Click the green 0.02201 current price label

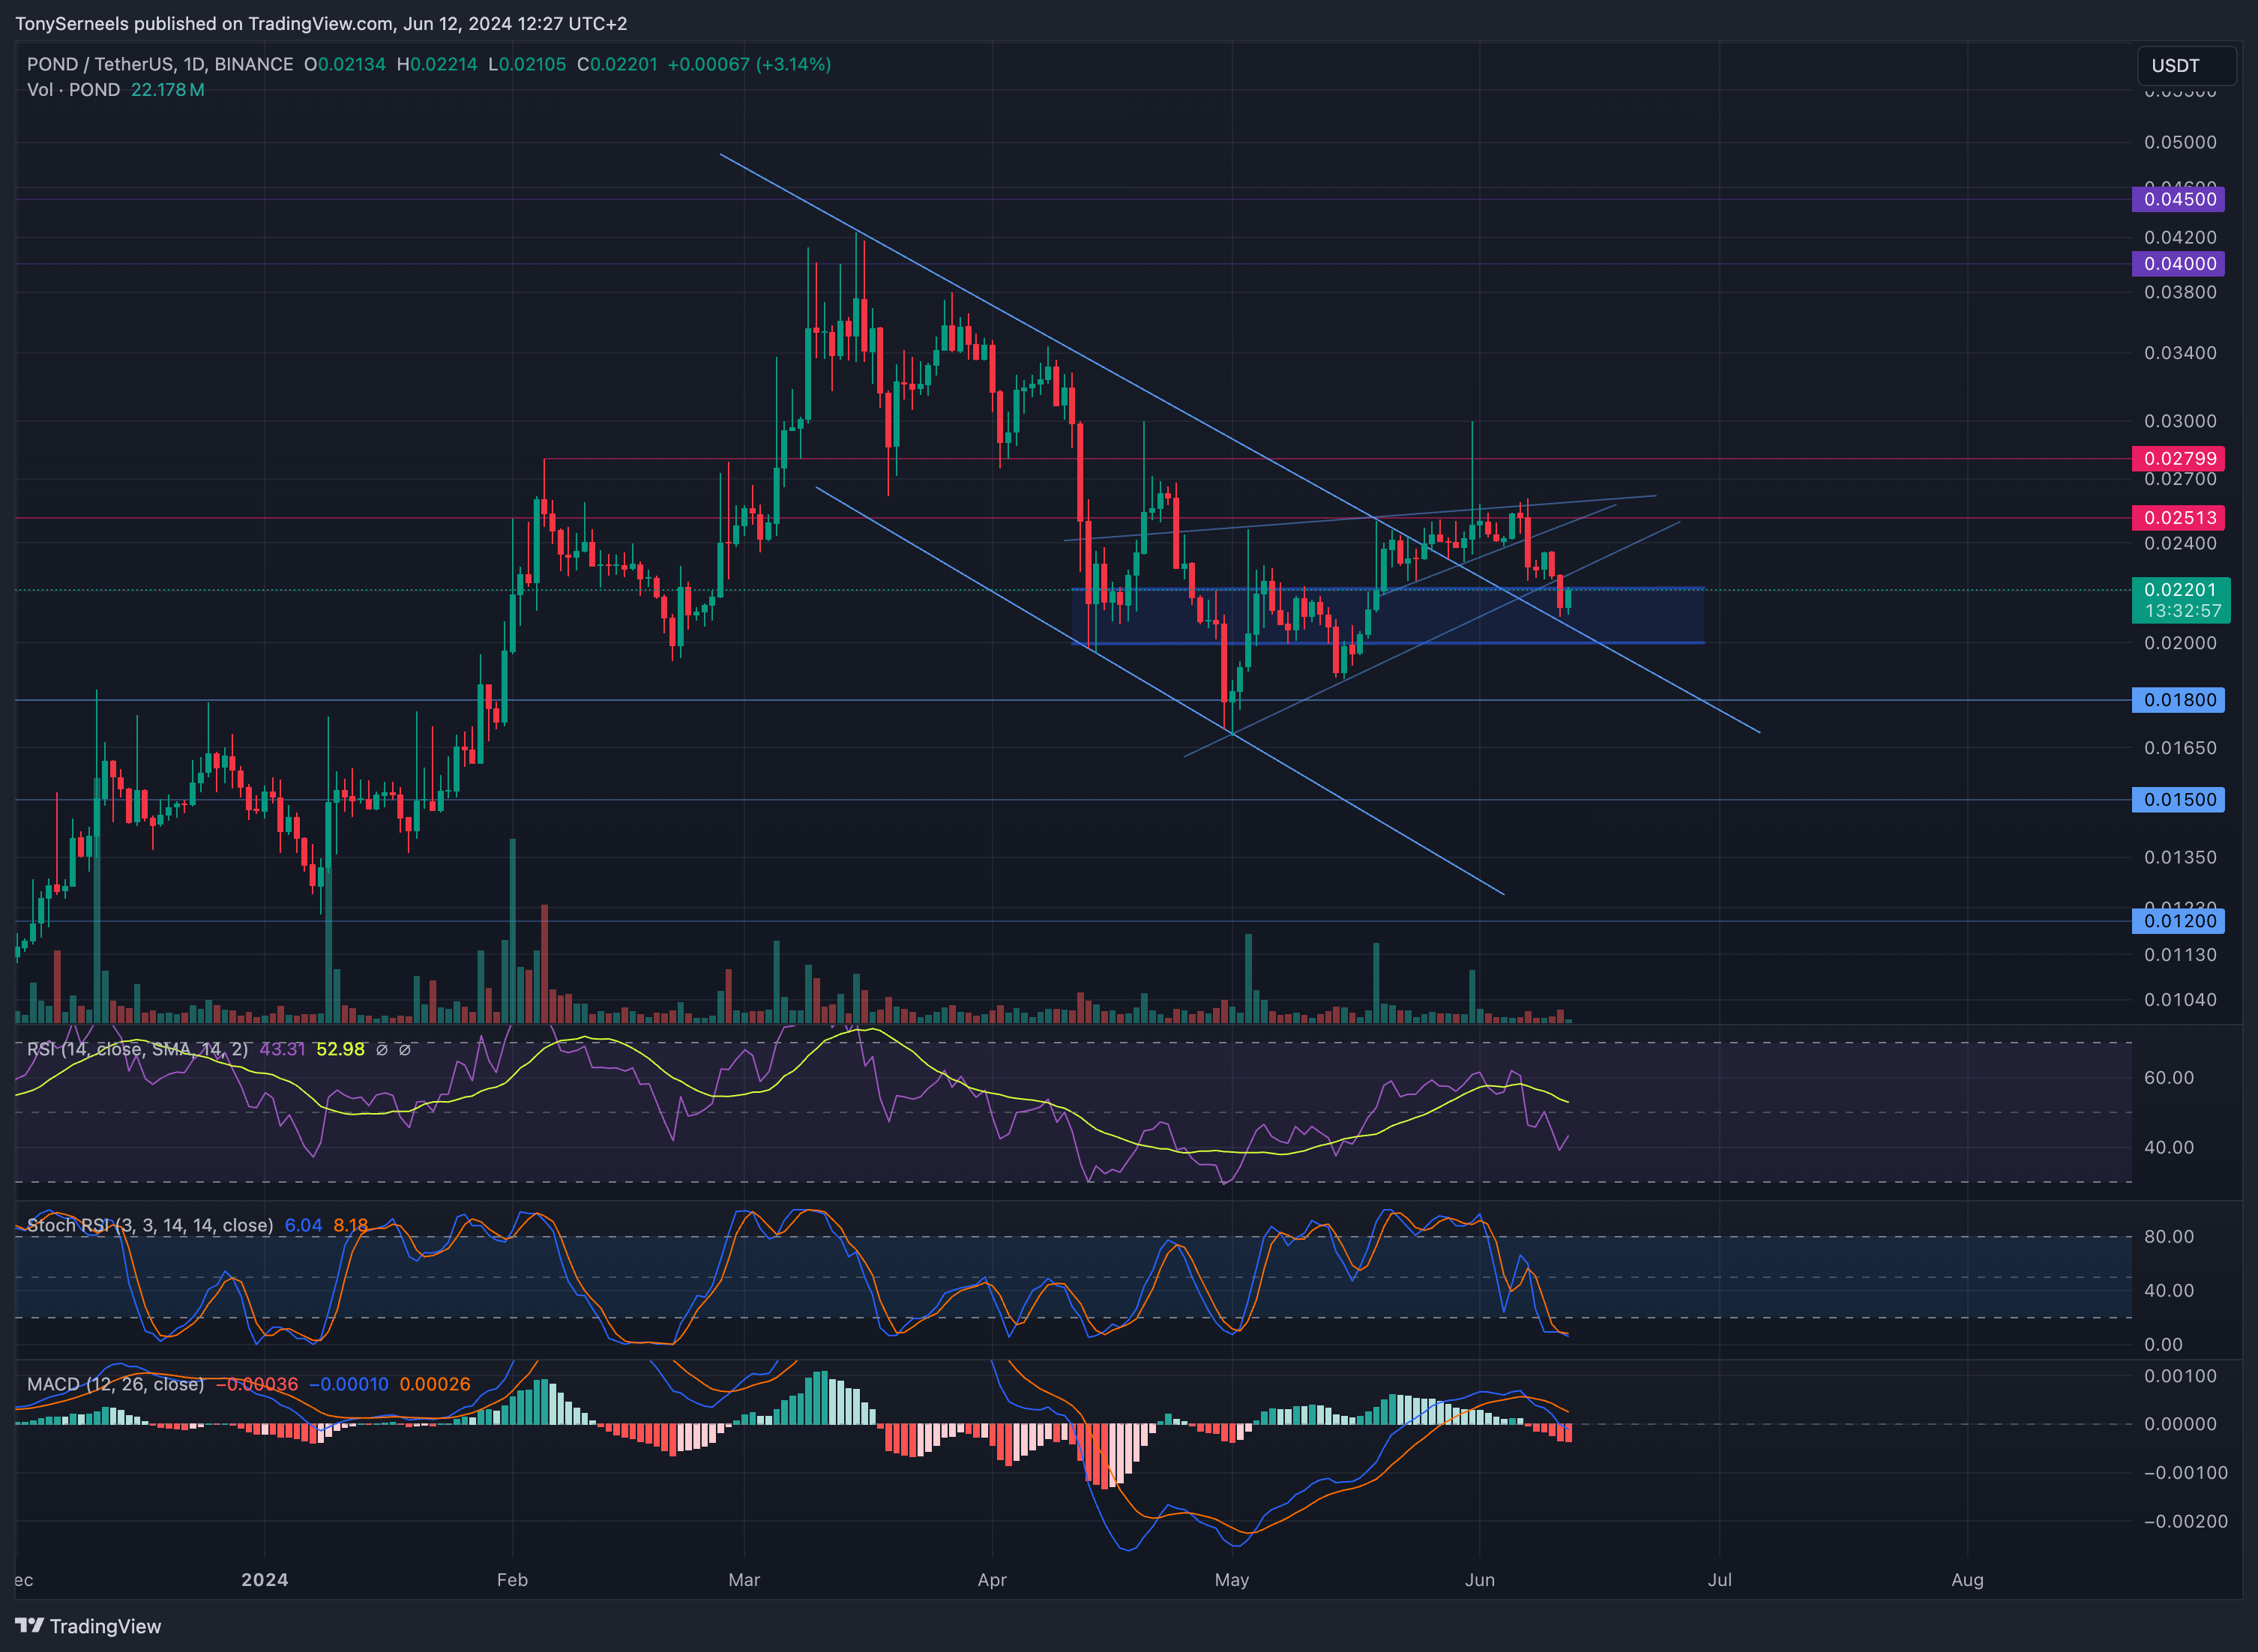[x=2180, y=590]
